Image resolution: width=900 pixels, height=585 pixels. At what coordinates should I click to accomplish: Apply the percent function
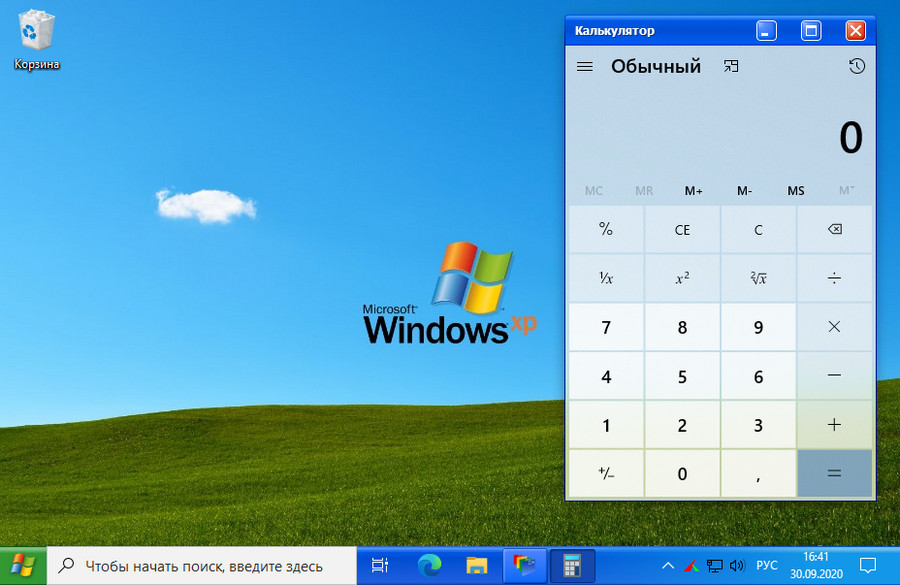coord(606,230)
